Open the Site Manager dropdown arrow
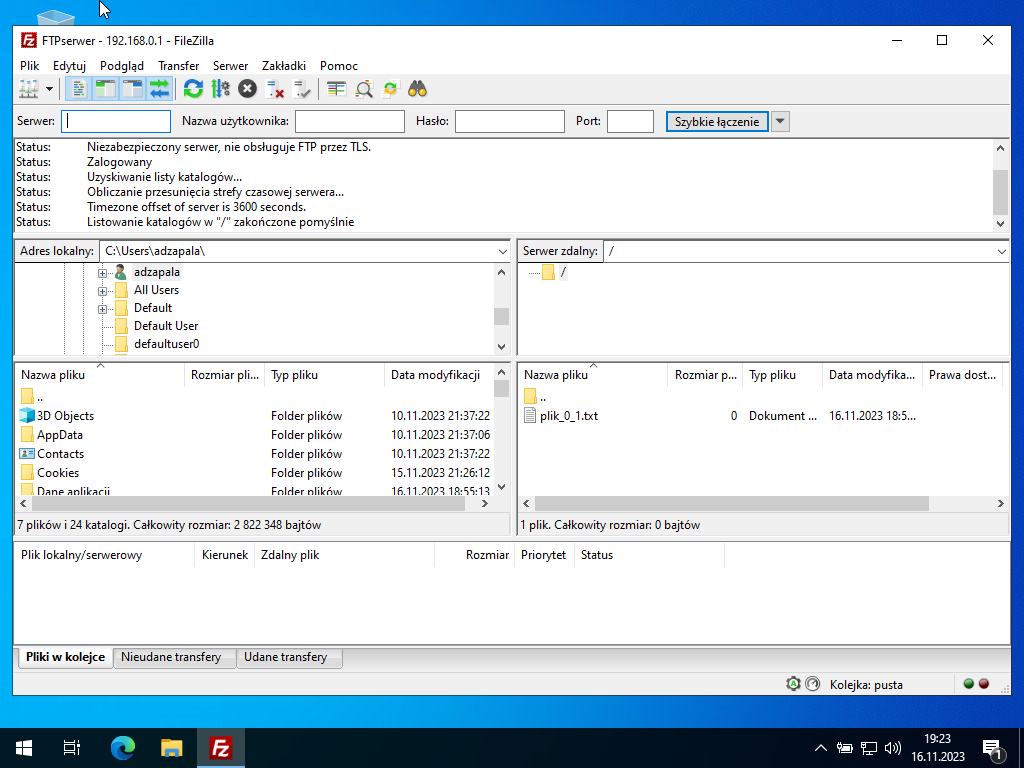The image size is (1024, 768). 49,89
